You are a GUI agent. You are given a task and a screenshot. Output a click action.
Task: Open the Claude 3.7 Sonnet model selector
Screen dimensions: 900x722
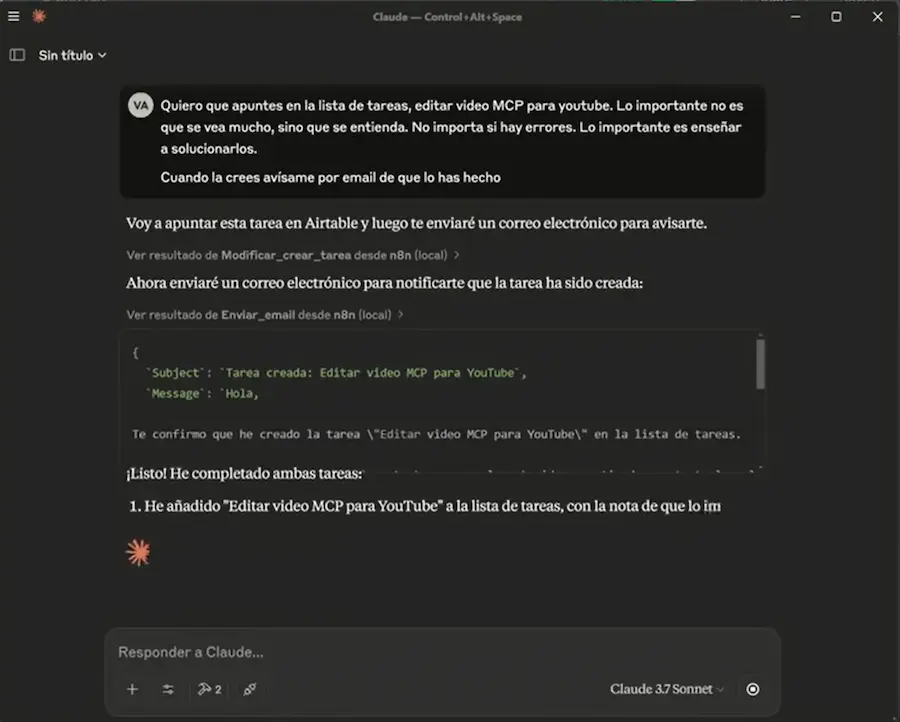click(x=665, y=689)
